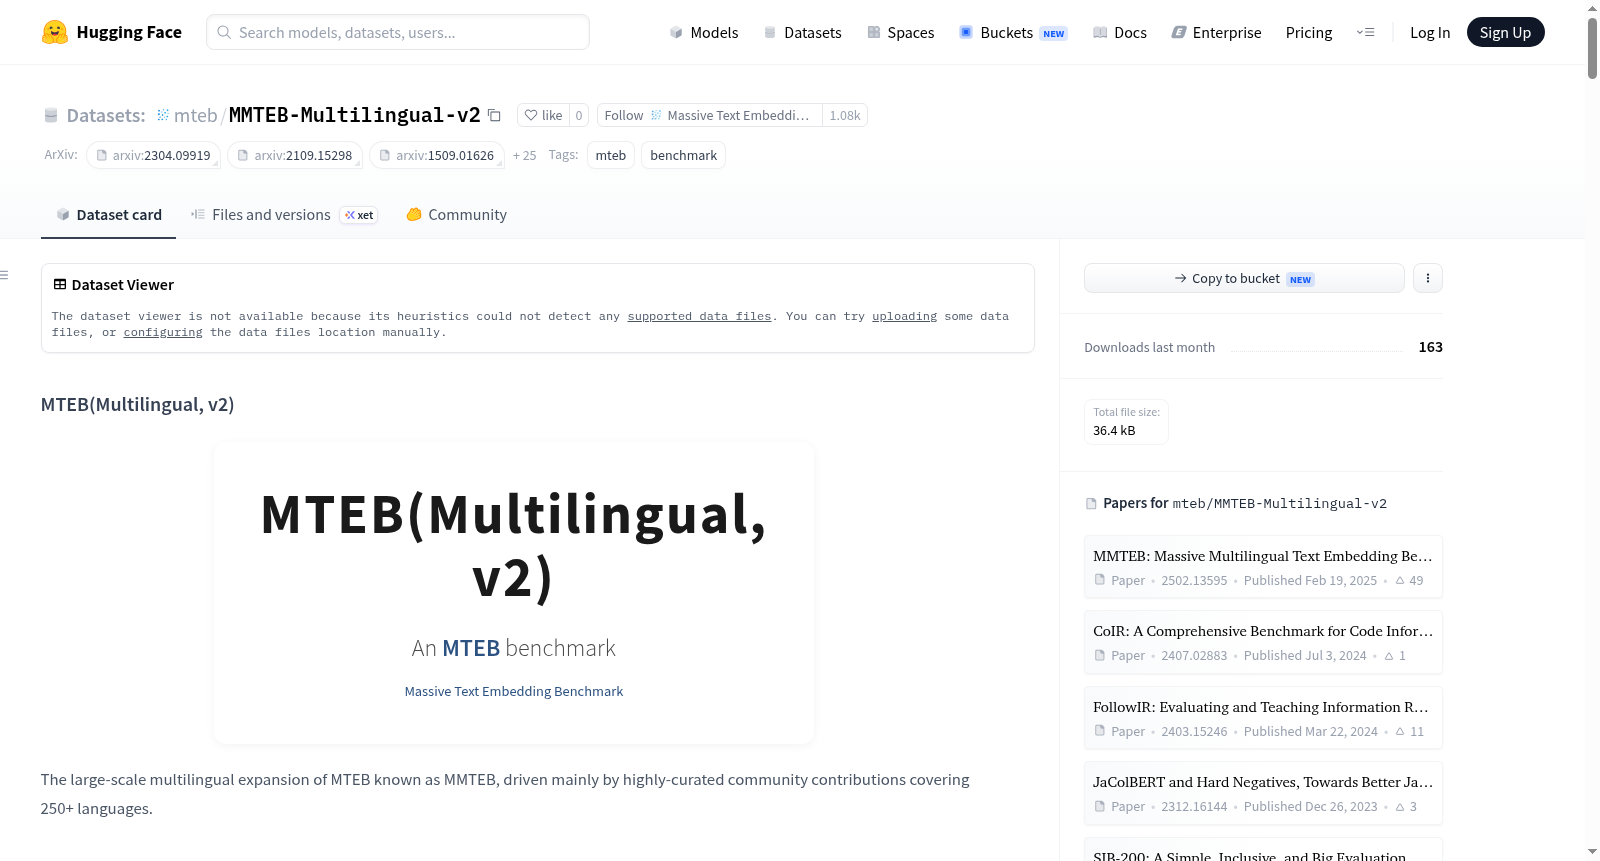Image resolution: width=1600 pixels, height=861 pixels.
Task: Open the arxiv:2109.15298 tag
Action: pos(295,155)
